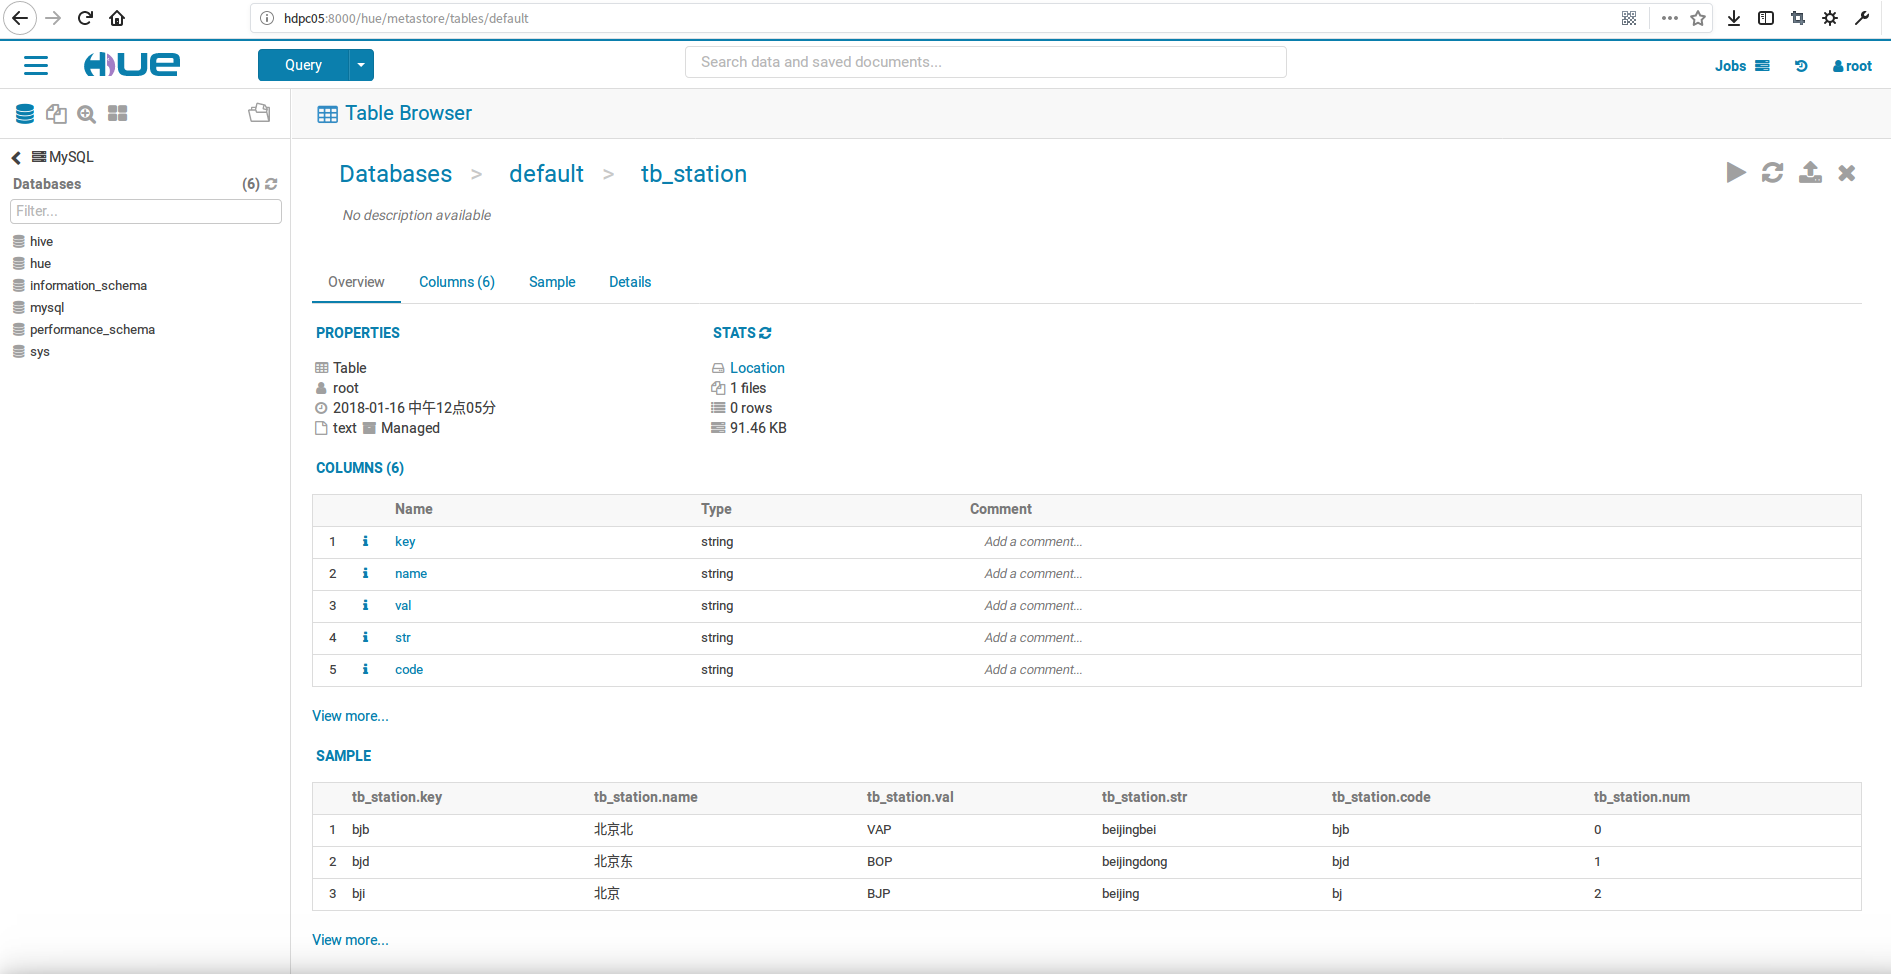Click the Table Browser title
Image resolution: width=1891 pixels, height=974 pixels.
click(408, 113)
